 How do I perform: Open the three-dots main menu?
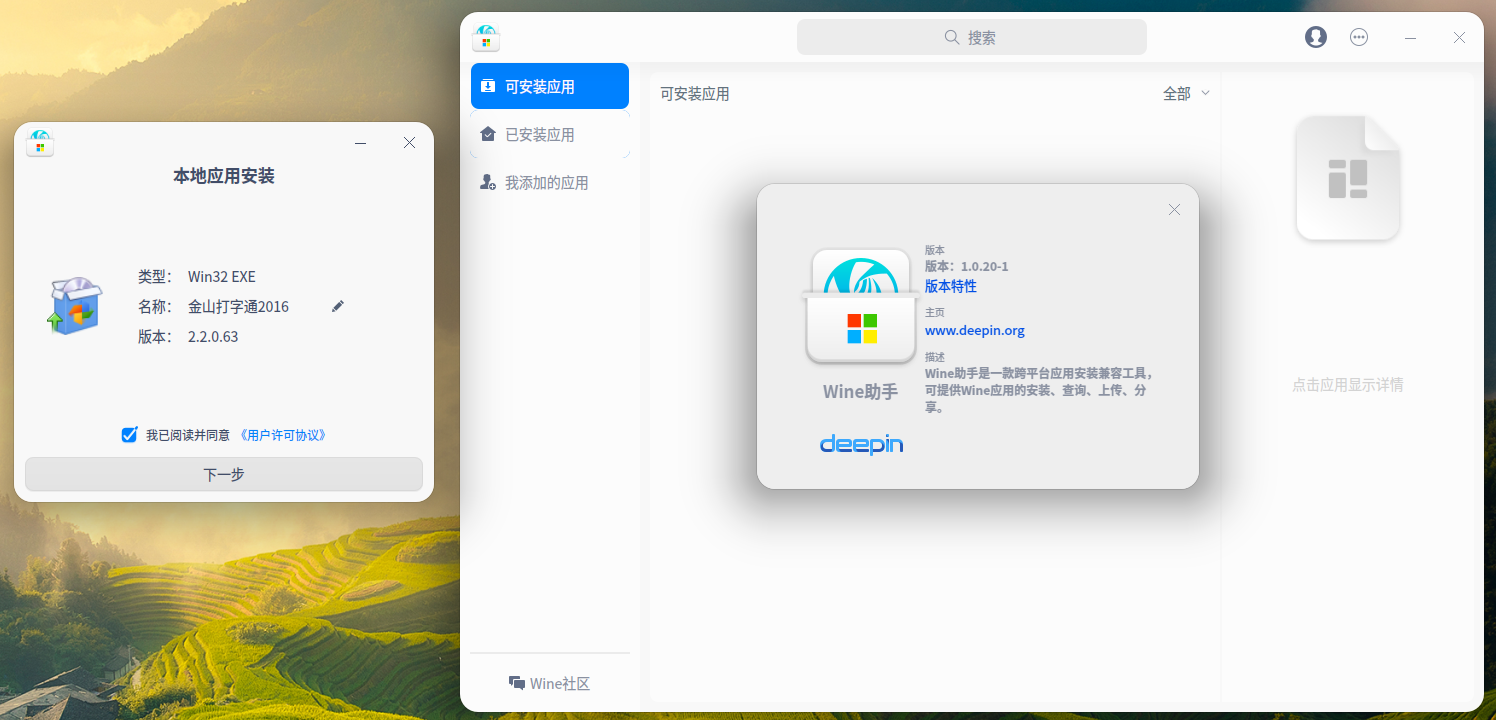click(1359, 37)
